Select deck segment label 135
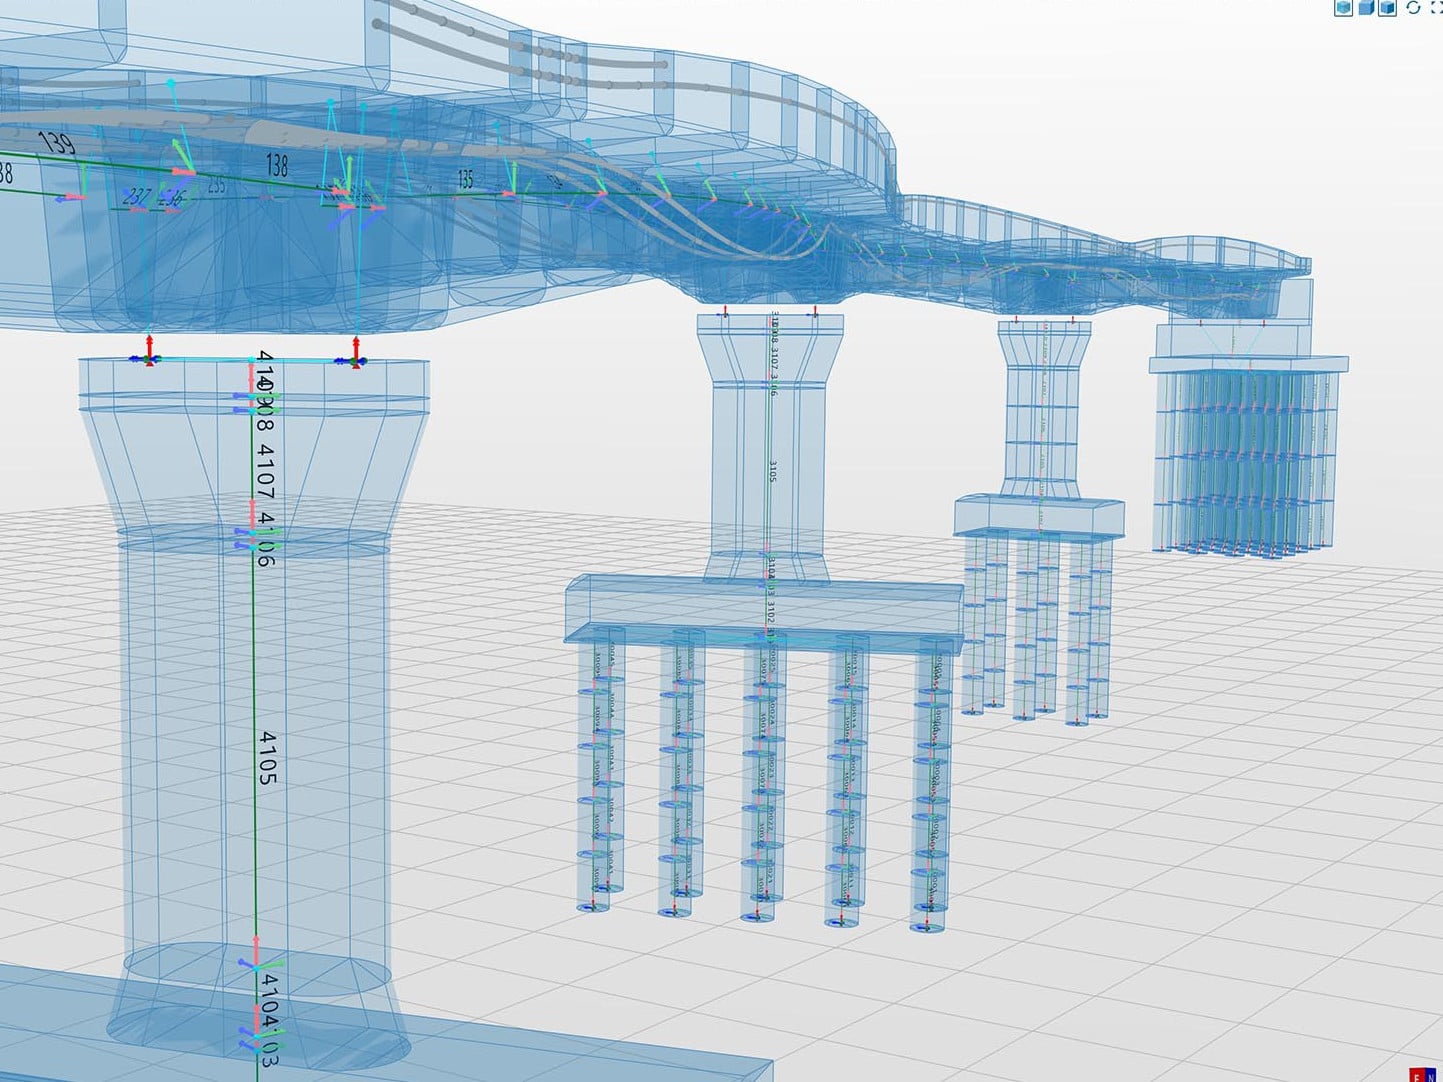This screenshot has height=1082, width=1443. point(465,180)
